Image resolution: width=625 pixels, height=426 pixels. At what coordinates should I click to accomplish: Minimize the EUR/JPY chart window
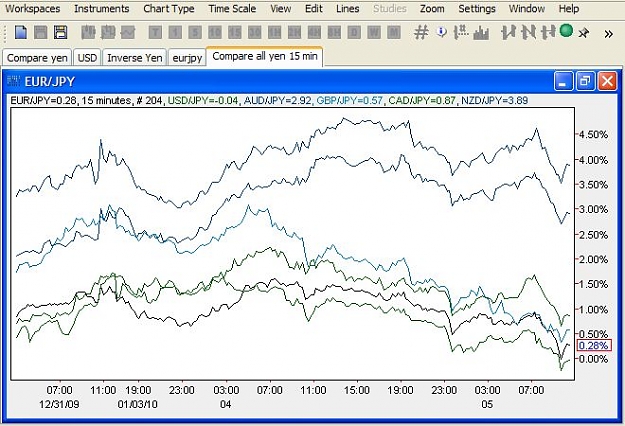[563, 81]
